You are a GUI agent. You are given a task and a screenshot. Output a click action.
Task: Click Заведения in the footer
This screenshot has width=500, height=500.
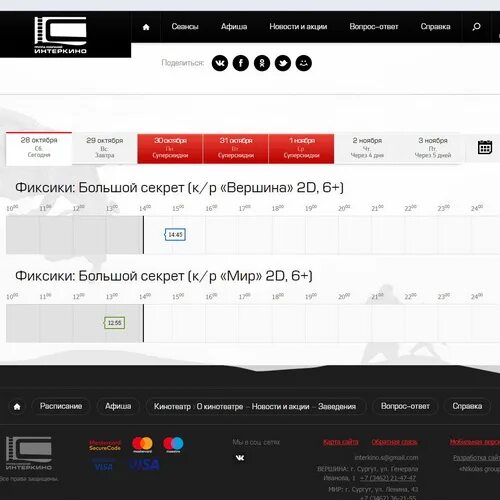point(337,407)
